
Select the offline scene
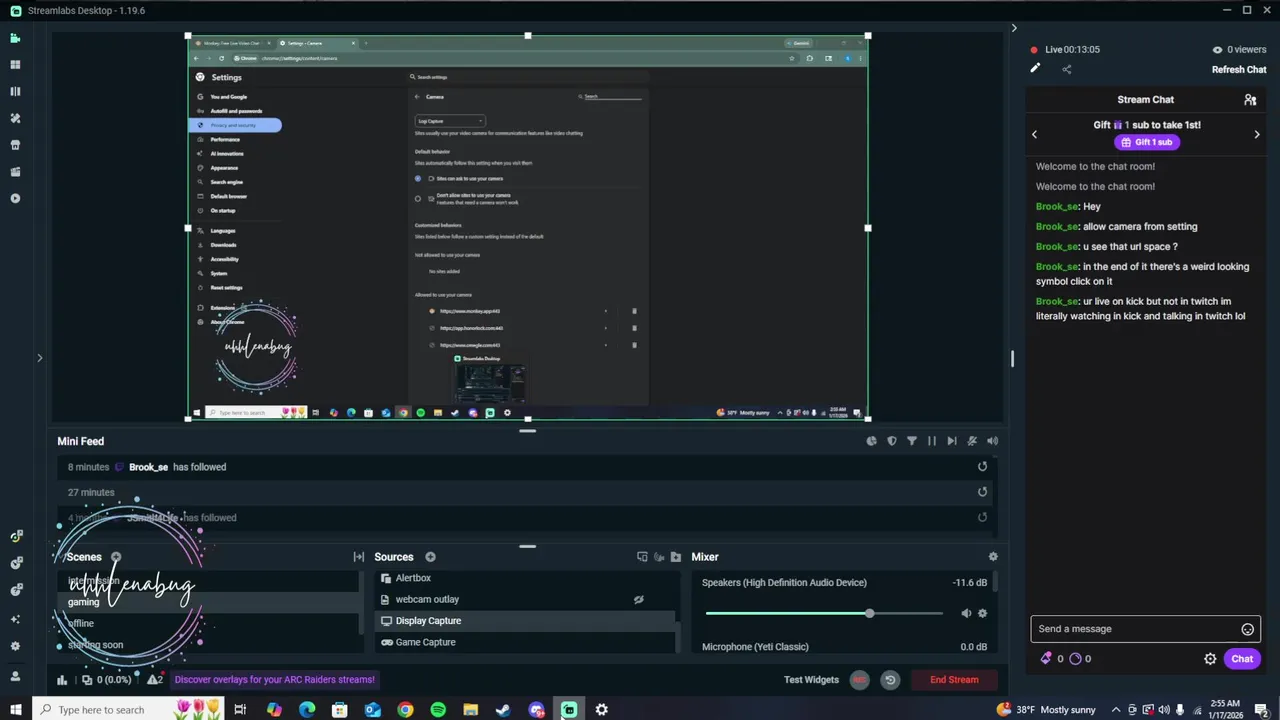coord(210,623)
